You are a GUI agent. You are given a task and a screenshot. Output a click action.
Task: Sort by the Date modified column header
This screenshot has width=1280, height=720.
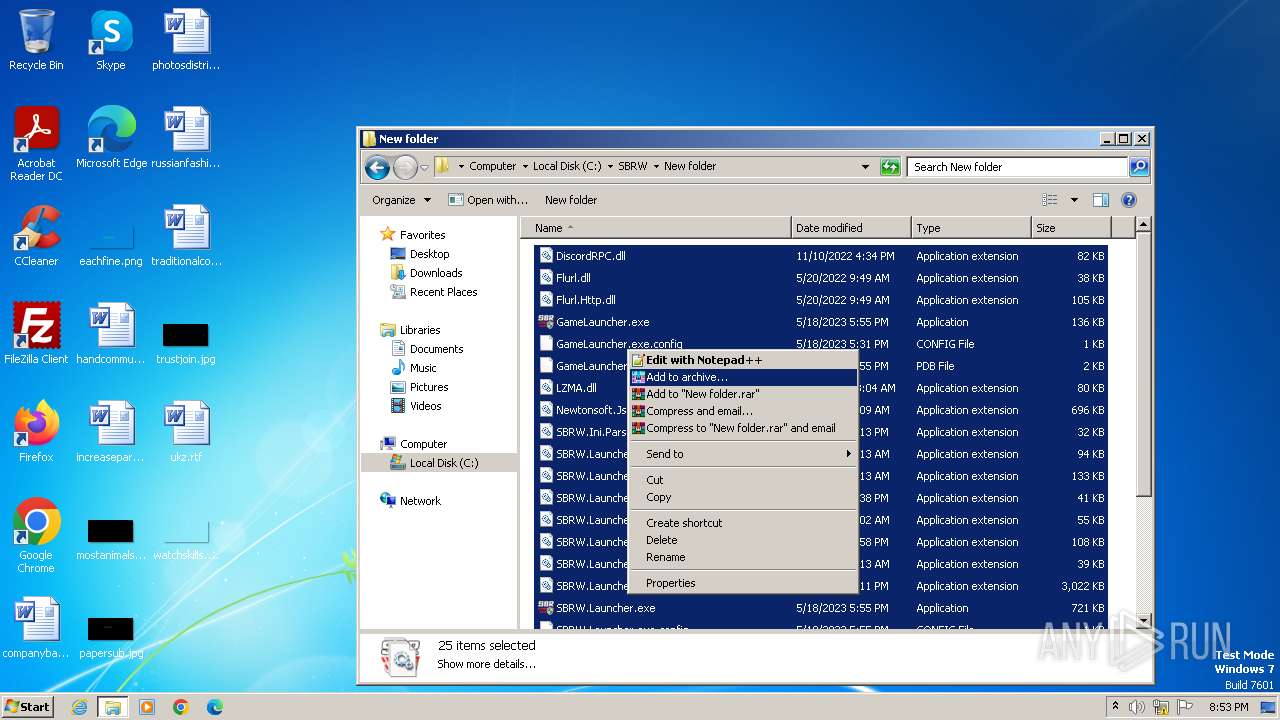point(851,228)
